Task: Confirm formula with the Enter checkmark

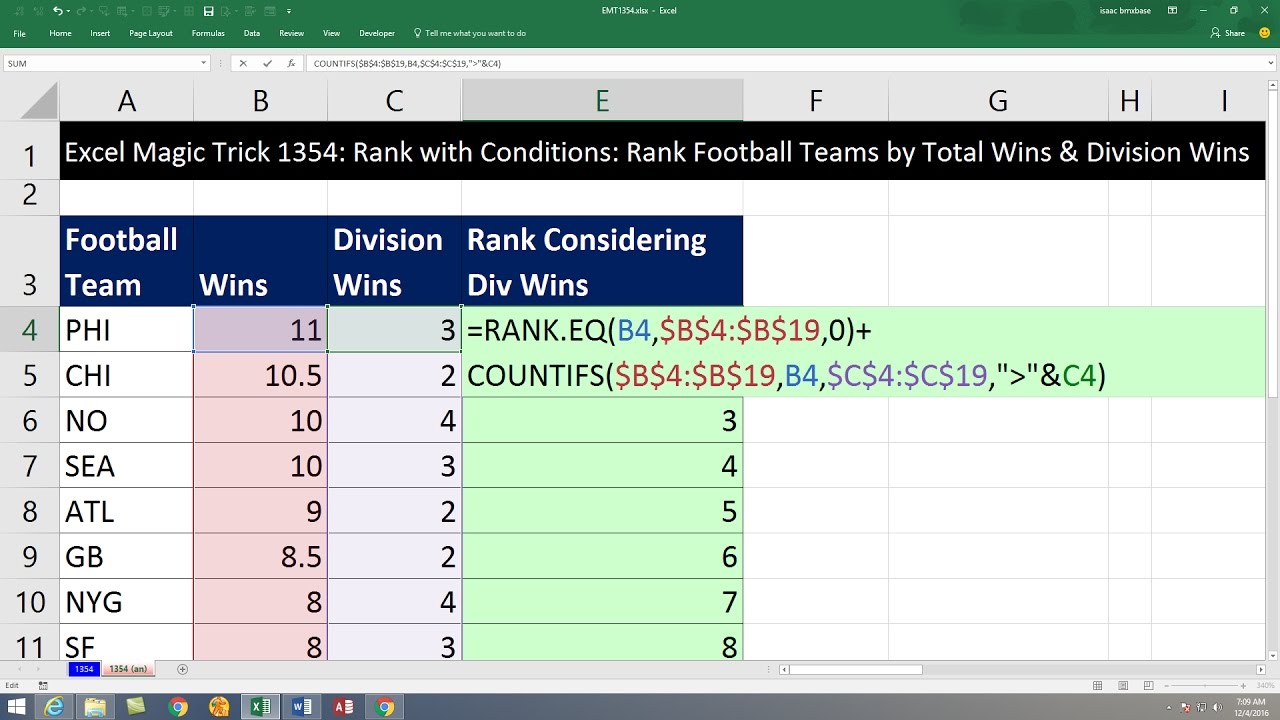Action: (267, 63)
